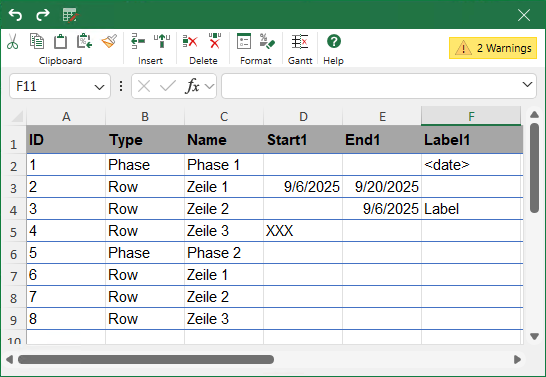Select column F header

pyautogui.click(x=471, y=117)
